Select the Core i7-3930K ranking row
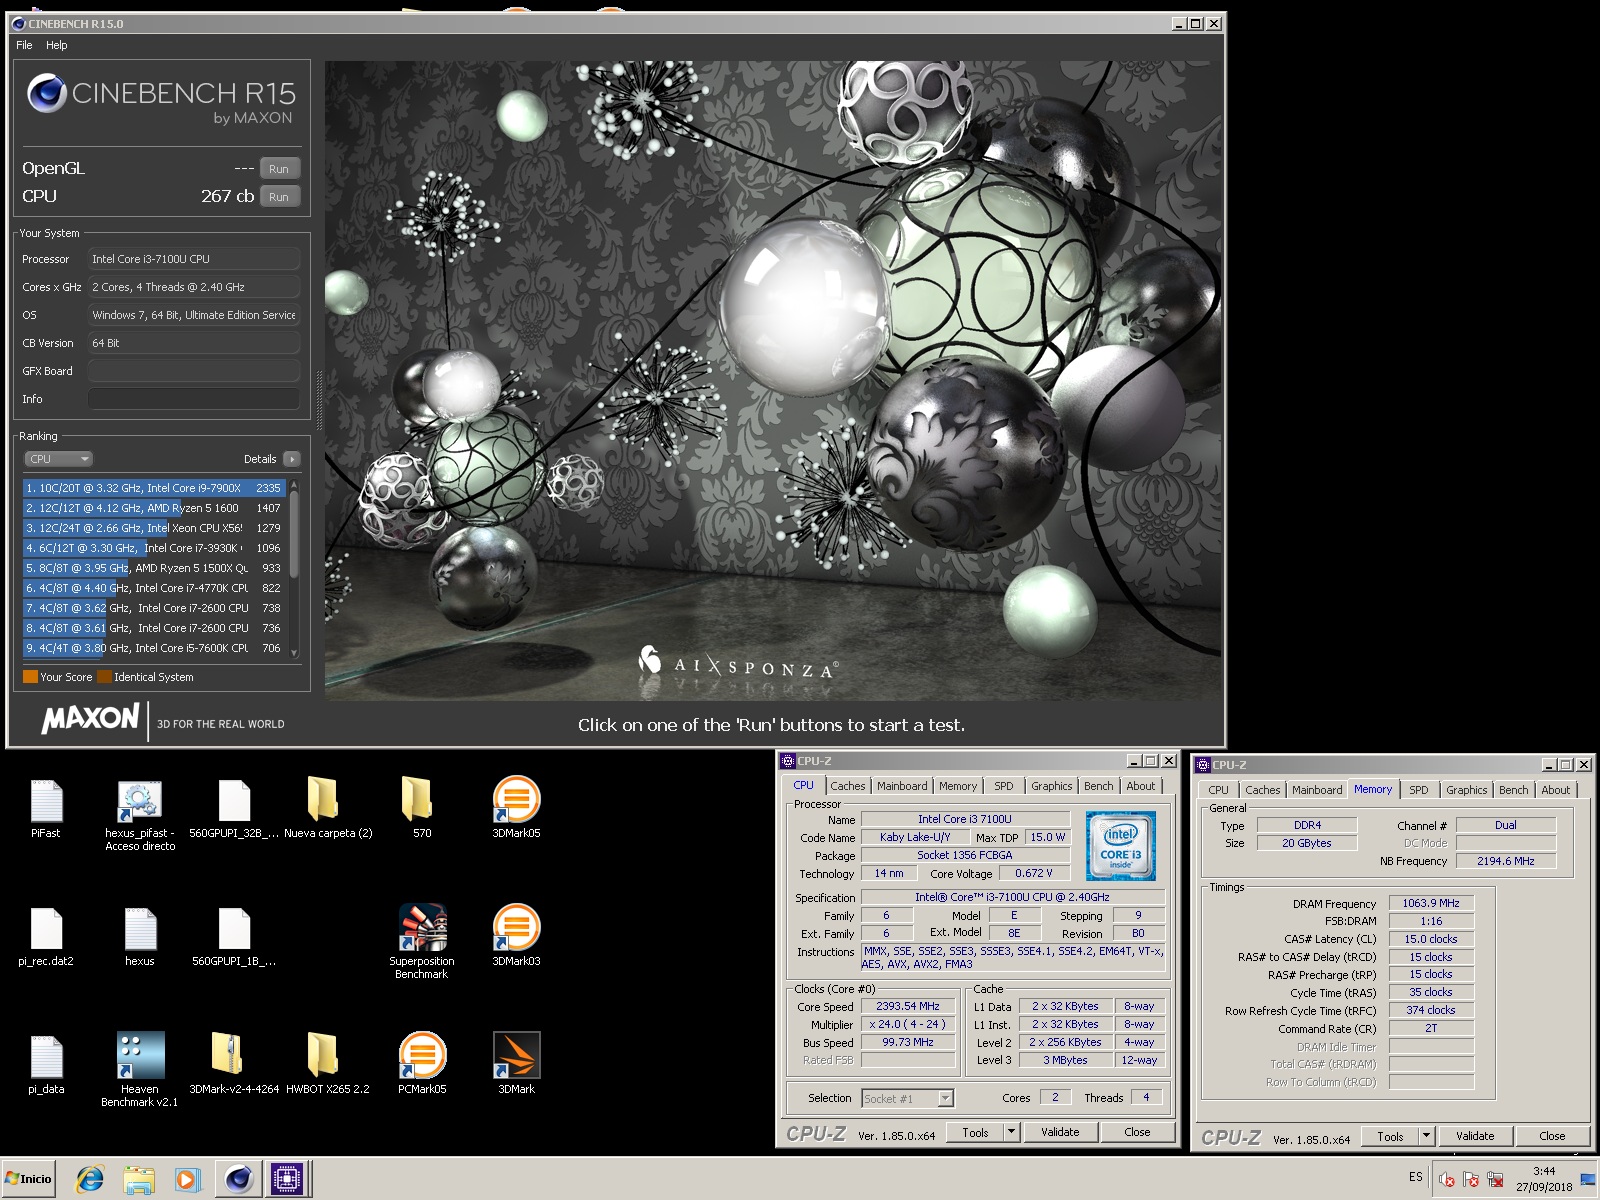This screenshot has width=1600, height=1200. tap(154, 548)
